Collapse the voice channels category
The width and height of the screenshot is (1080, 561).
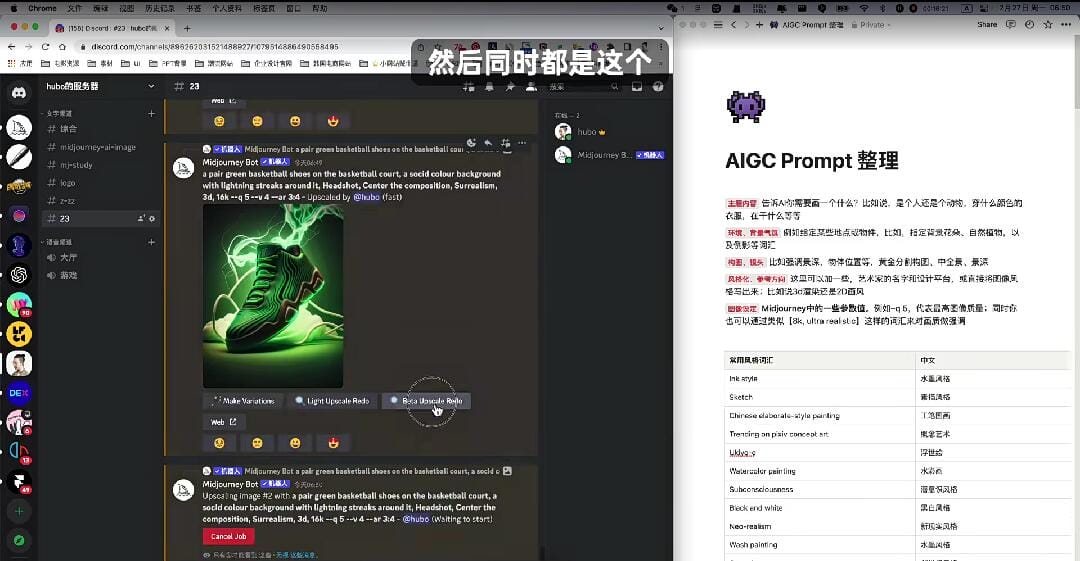[x=57, y=242]
